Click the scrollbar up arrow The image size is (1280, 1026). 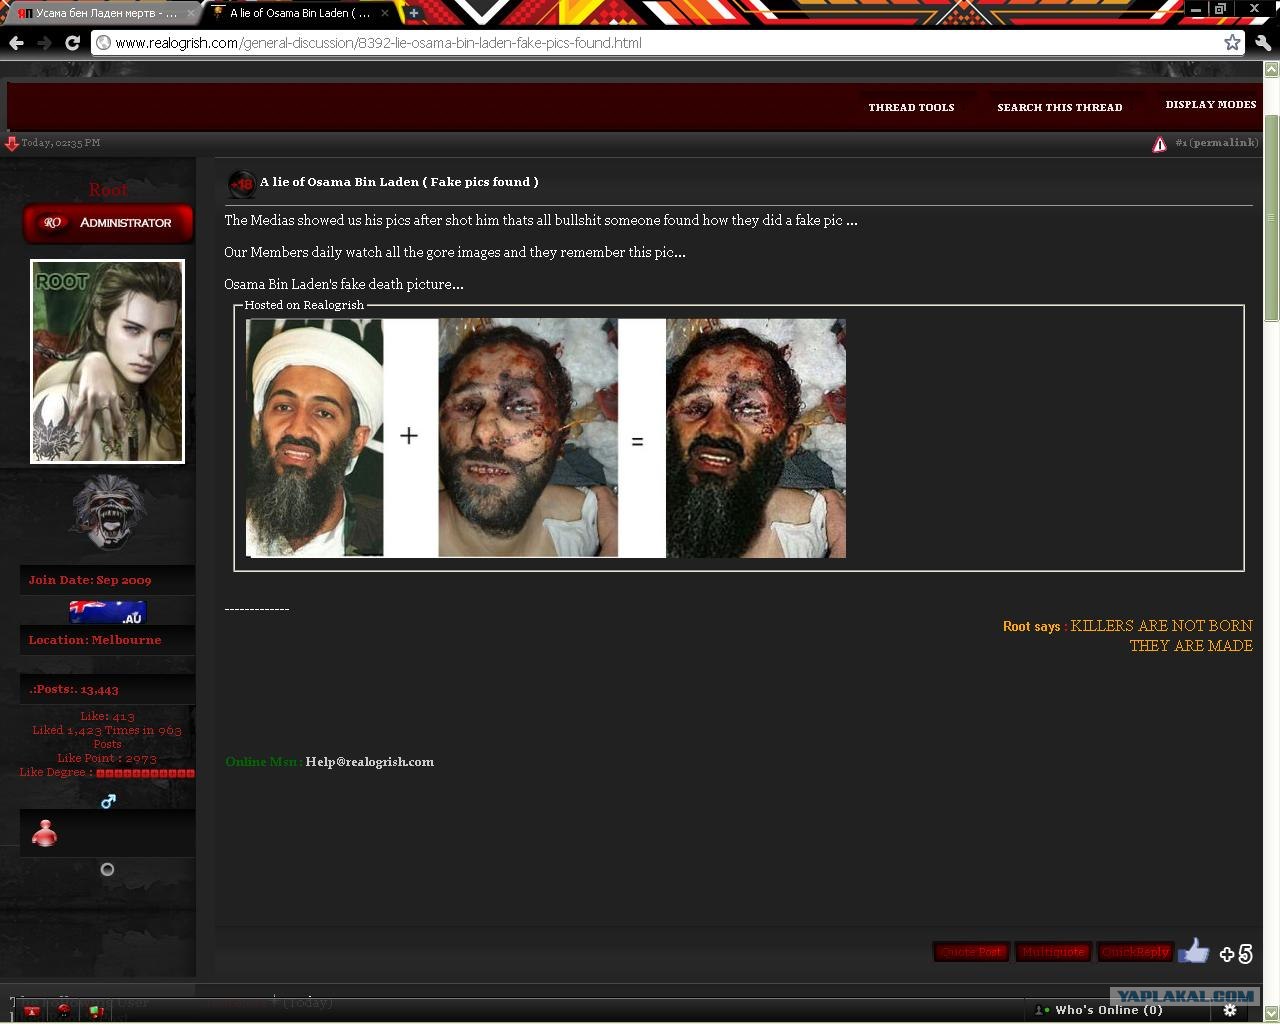tap(1272, 70)
